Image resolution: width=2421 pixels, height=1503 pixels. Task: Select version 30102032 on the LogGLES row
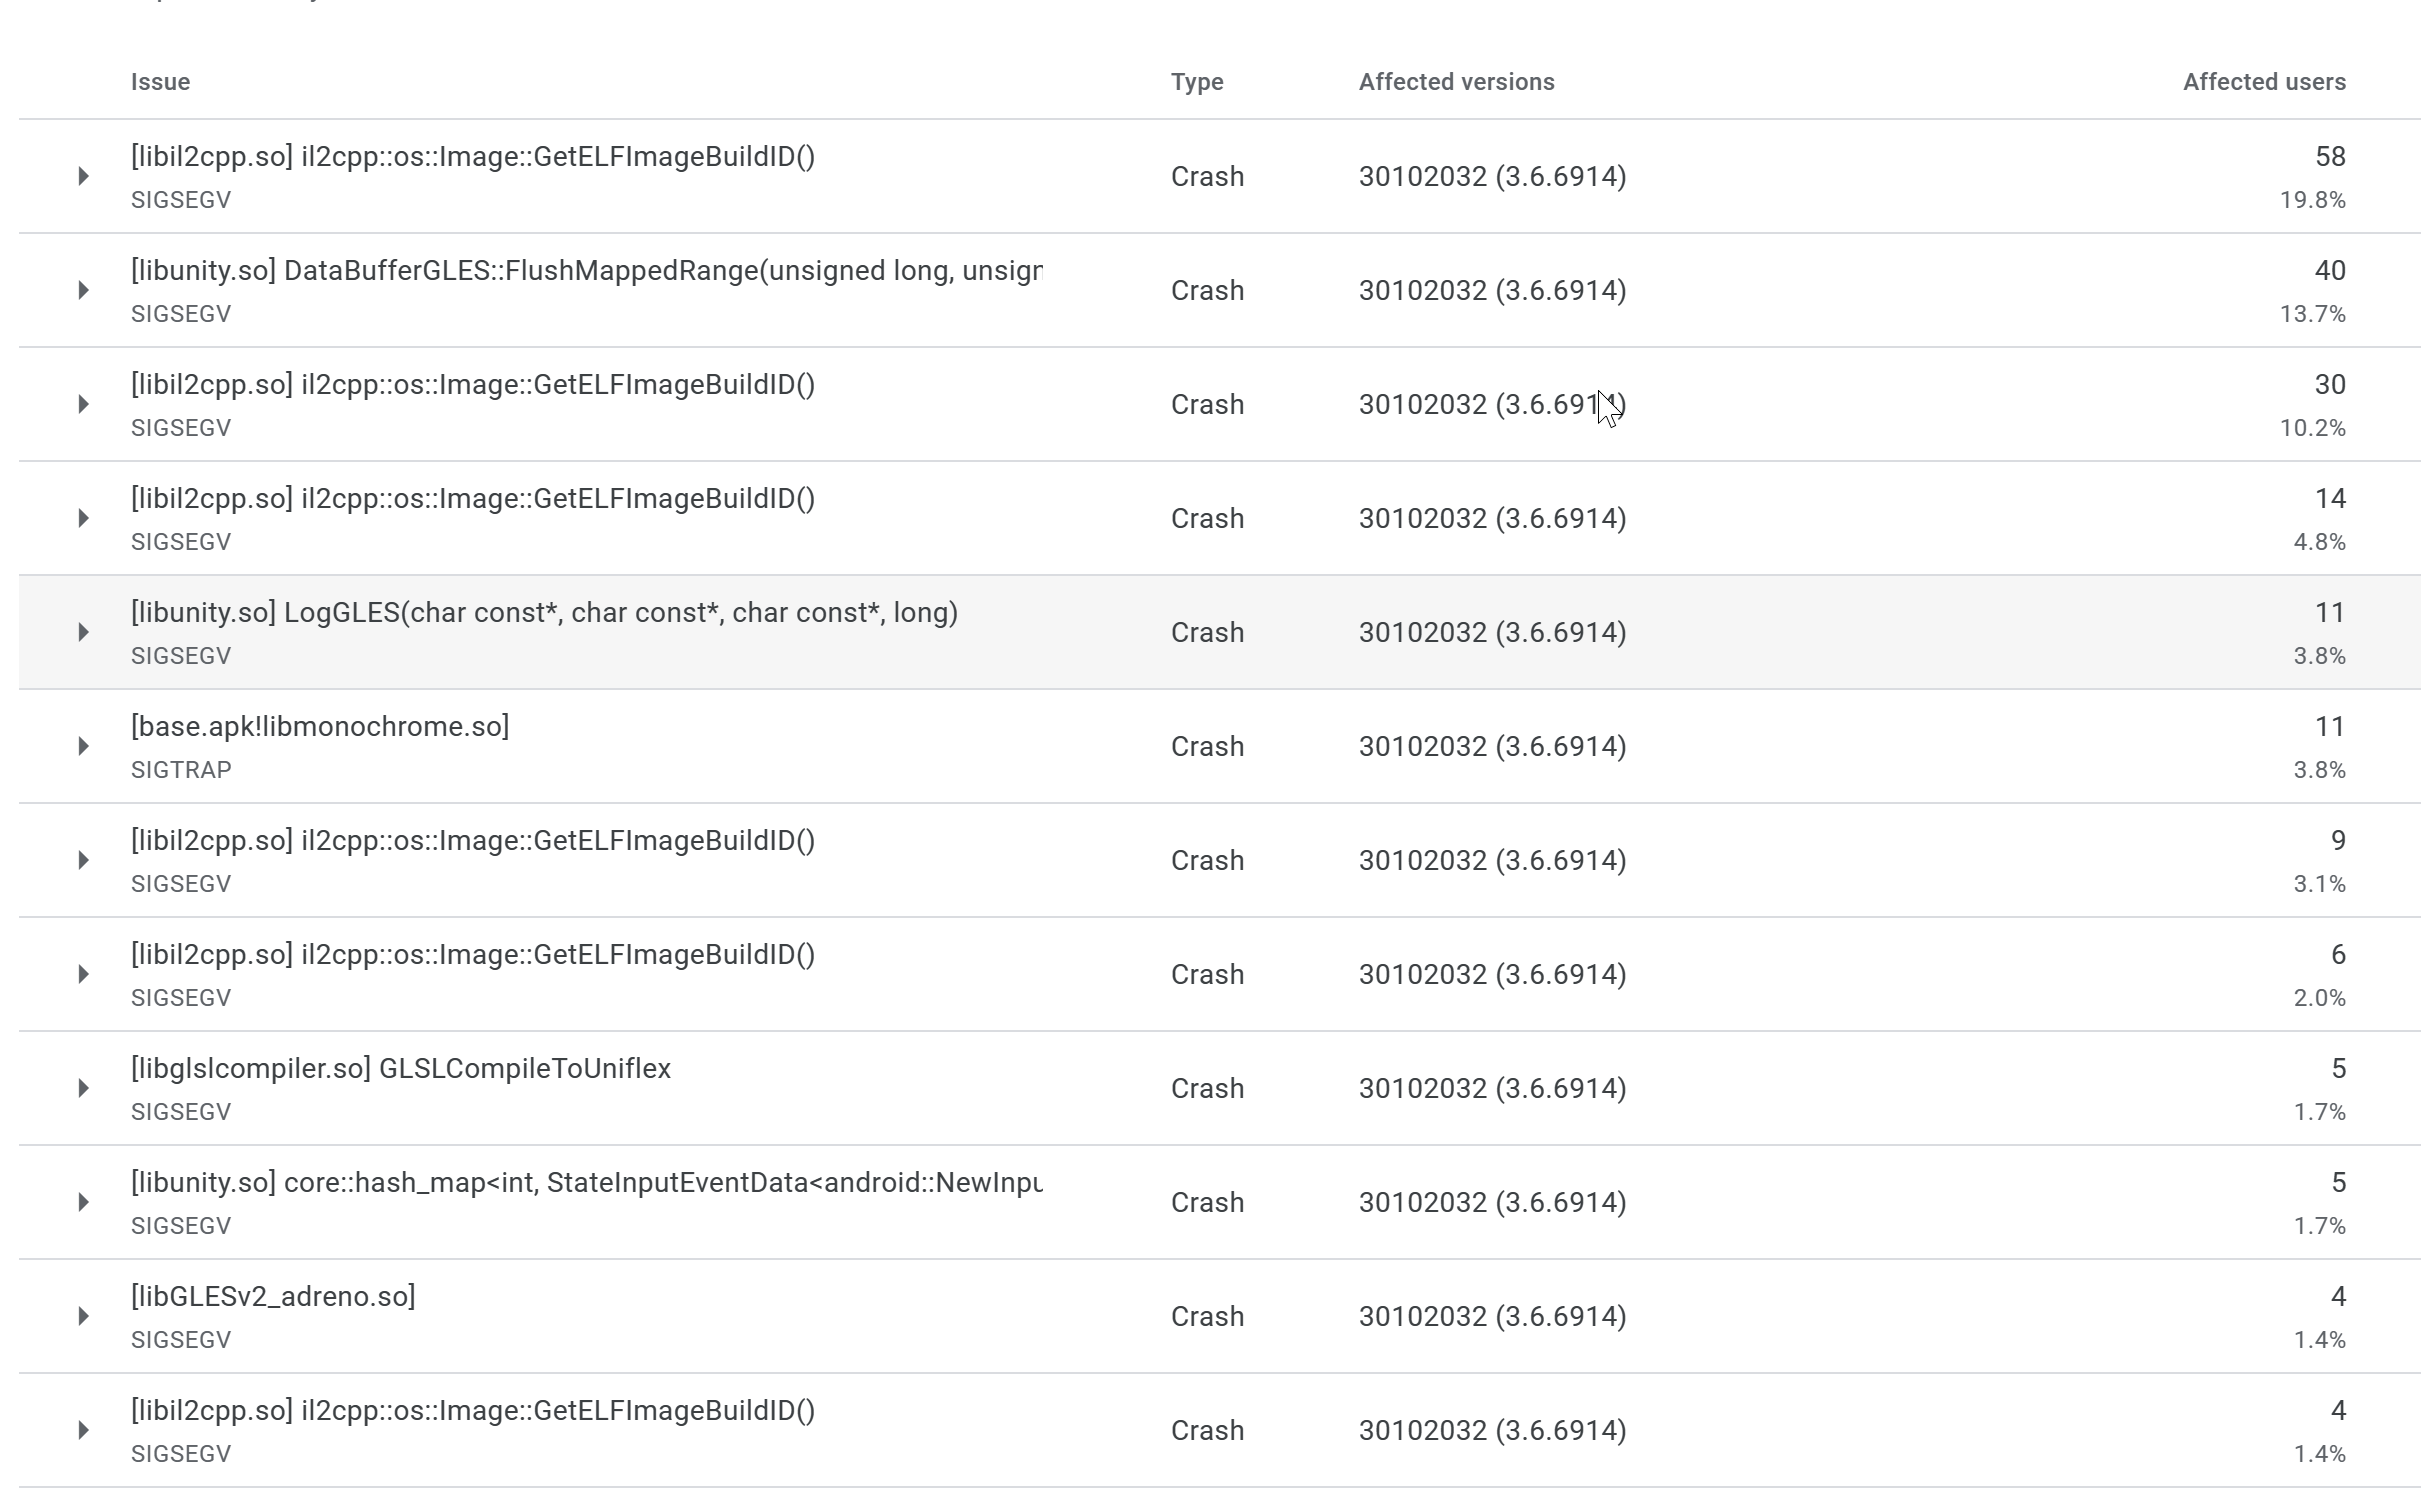pyautogui.click(x=1492, y=632)
